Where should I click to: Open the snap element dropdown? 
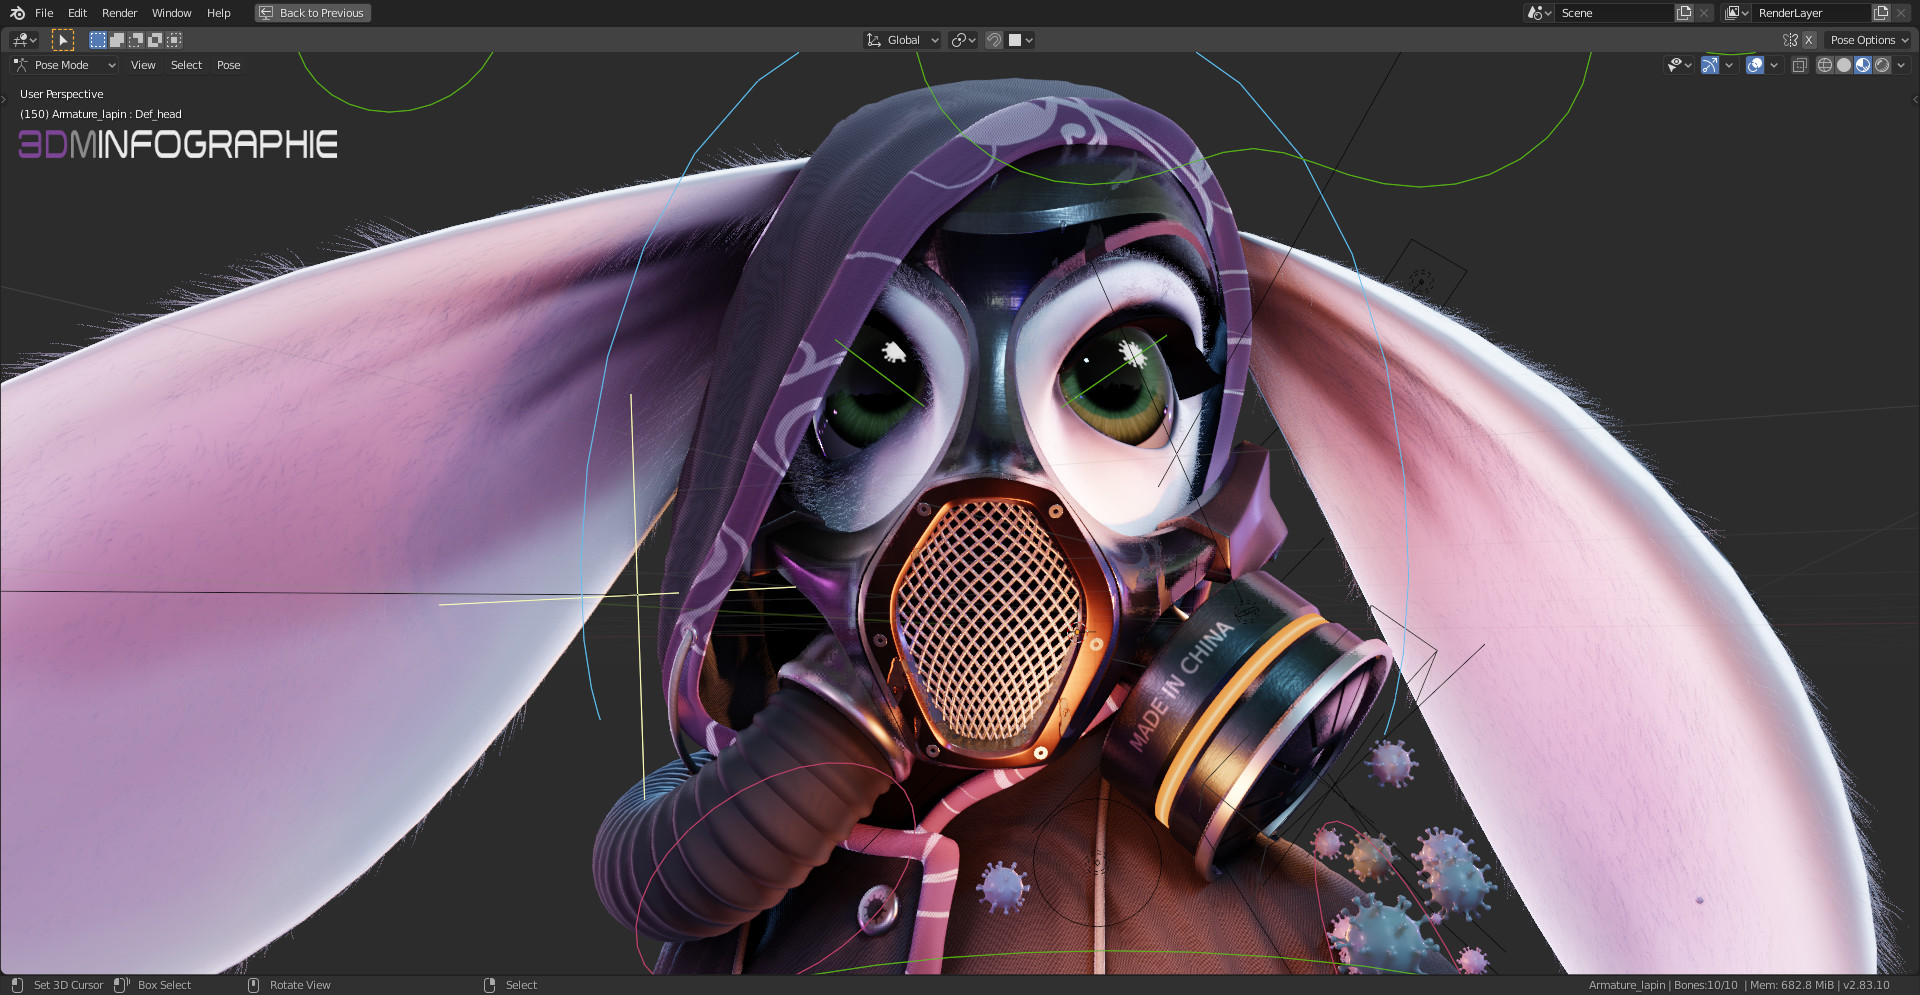(x=1020, y=40)
